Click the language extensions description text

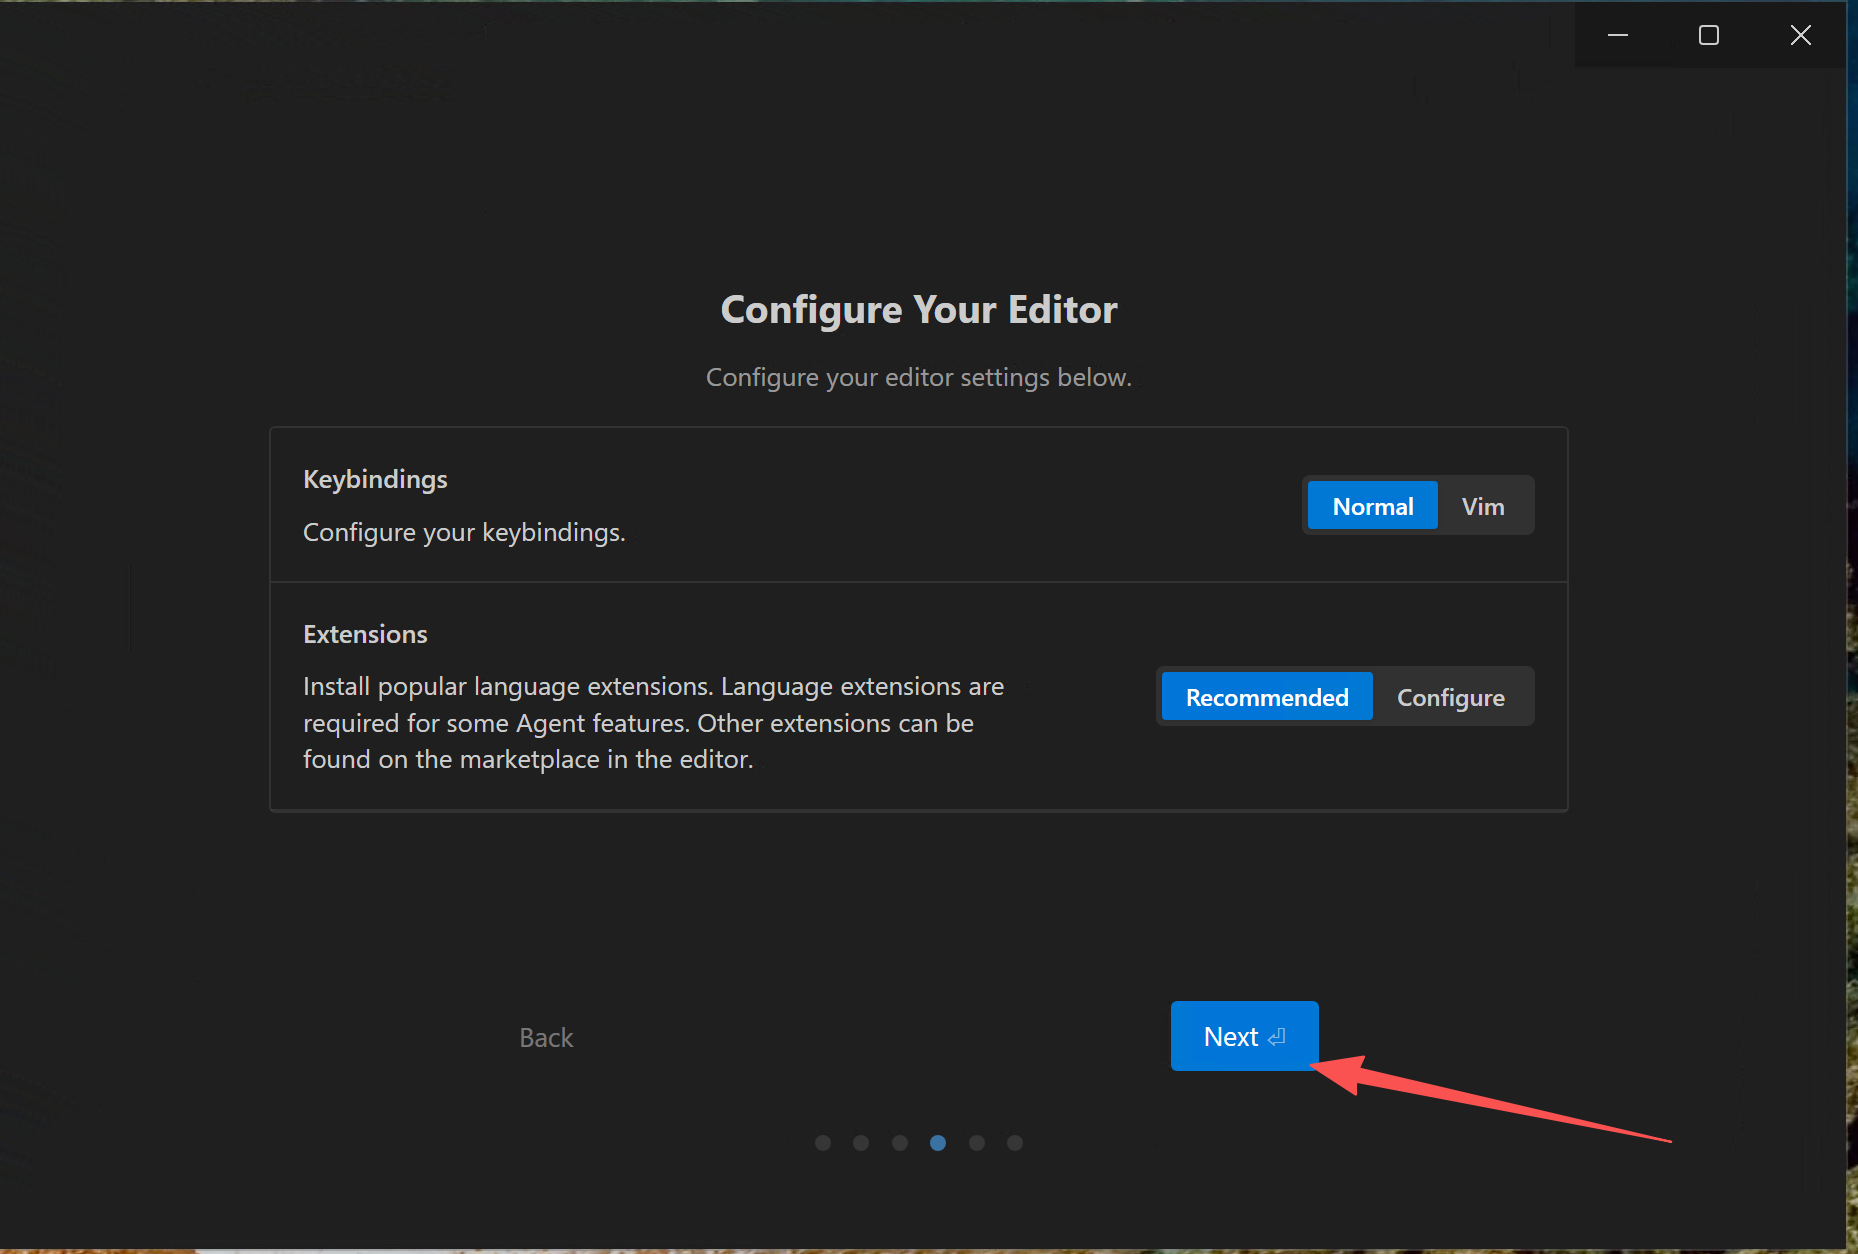(x=653, y=723)
